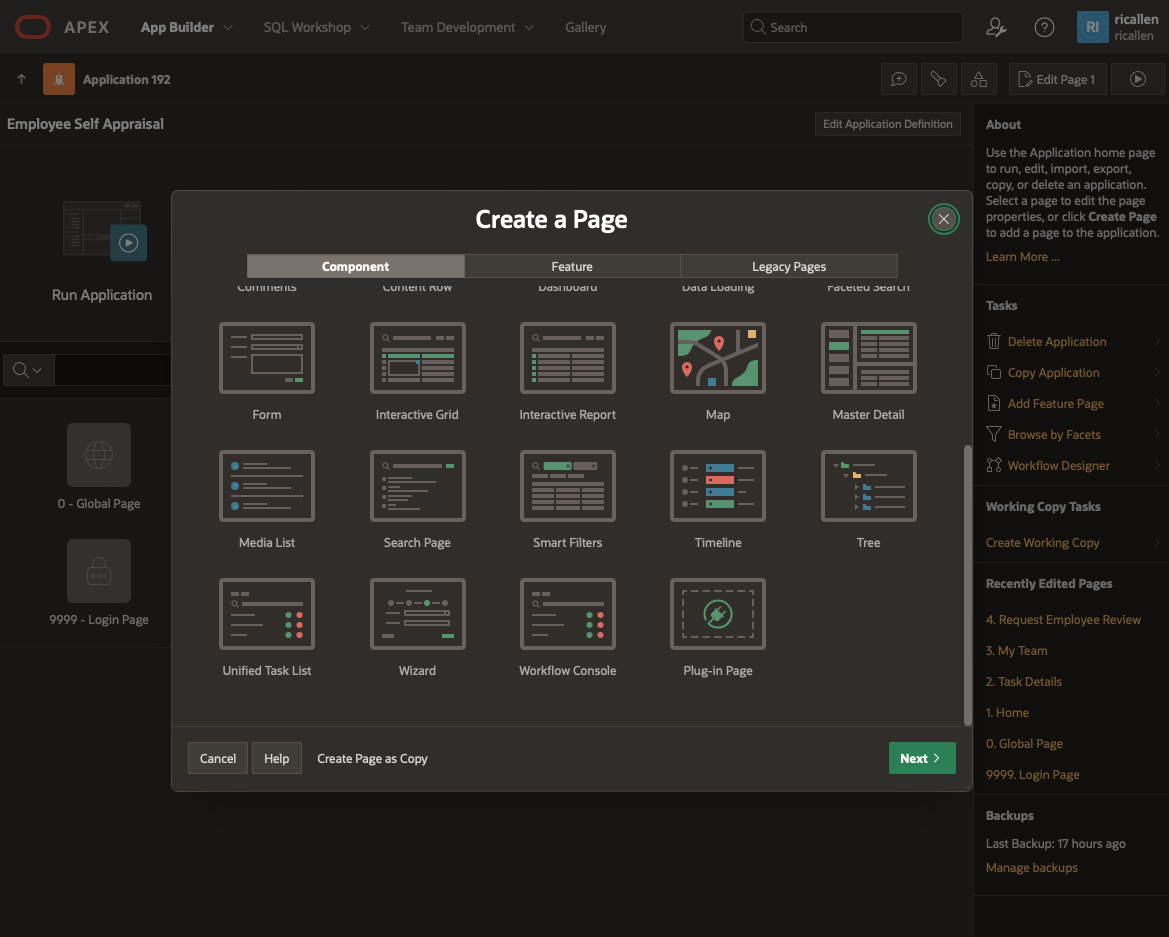Open the administration user-key icon
The image size is (1169, 937).
coord(996,28)
